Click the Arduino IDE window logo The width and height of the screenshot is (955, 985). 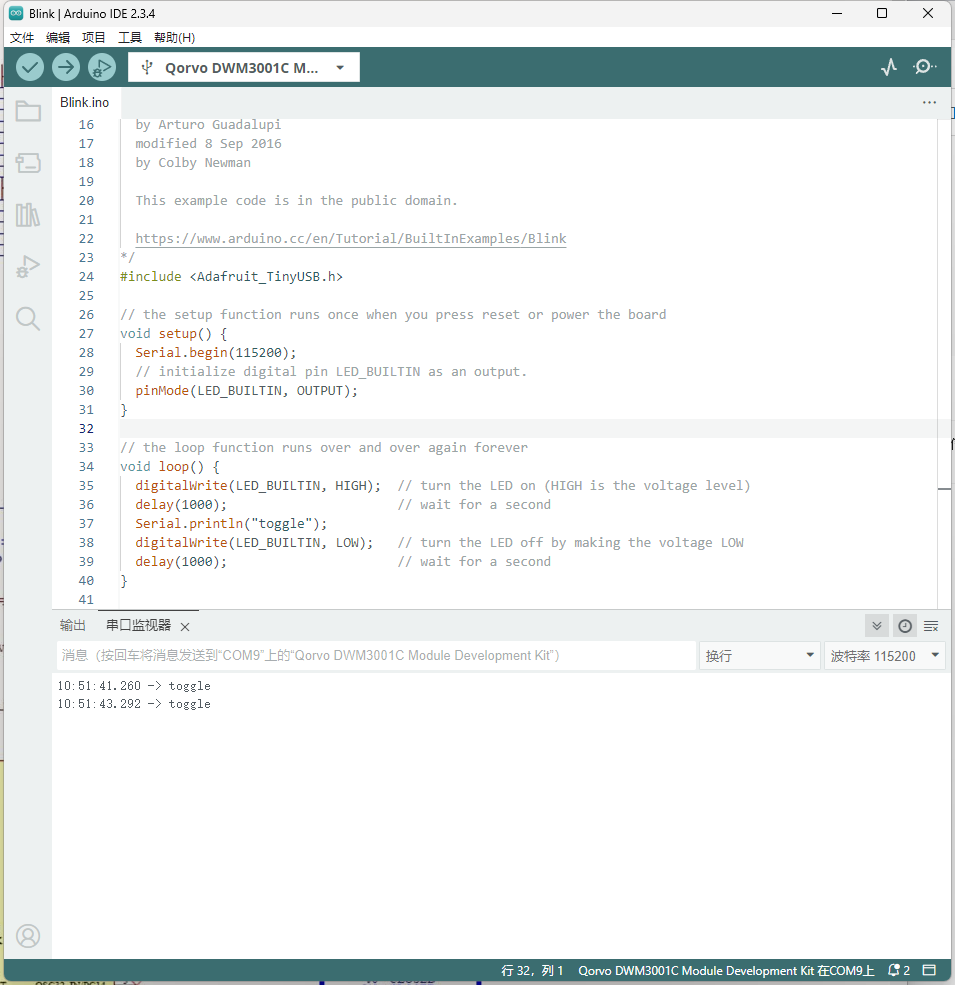point(16,13)
